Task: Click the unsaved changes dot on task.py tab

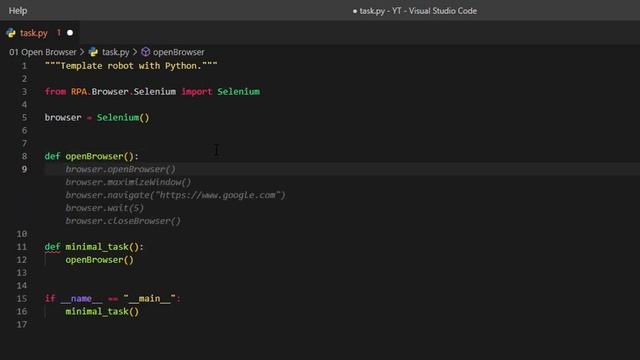Action: pyautogui.click(x=70, y=33)
